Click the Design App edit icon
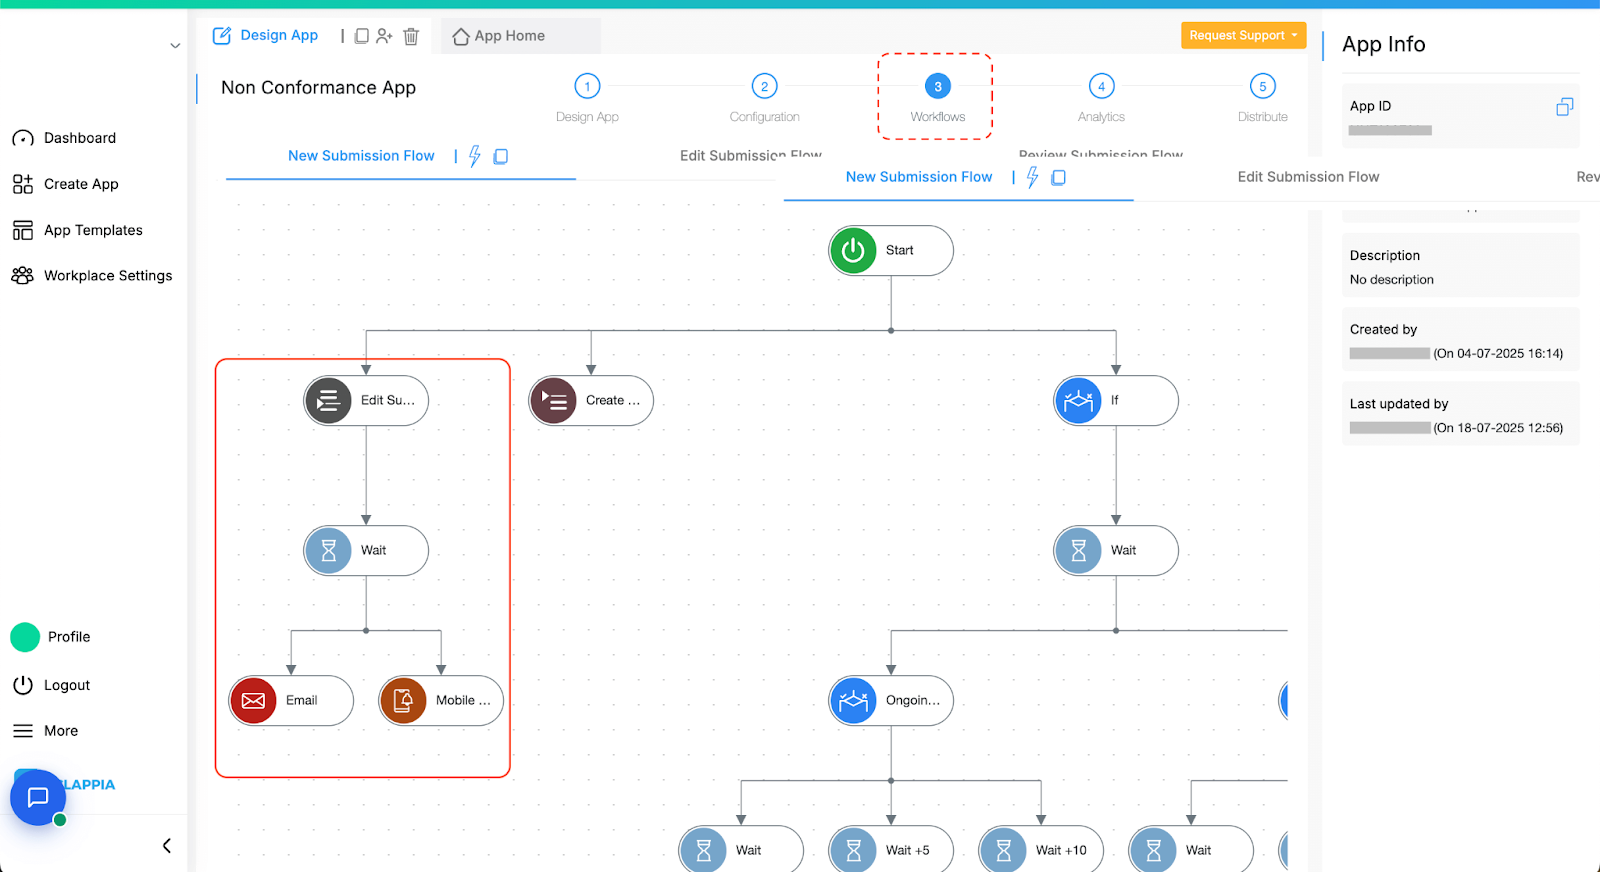1600x872 pixels. coord(222,36)
